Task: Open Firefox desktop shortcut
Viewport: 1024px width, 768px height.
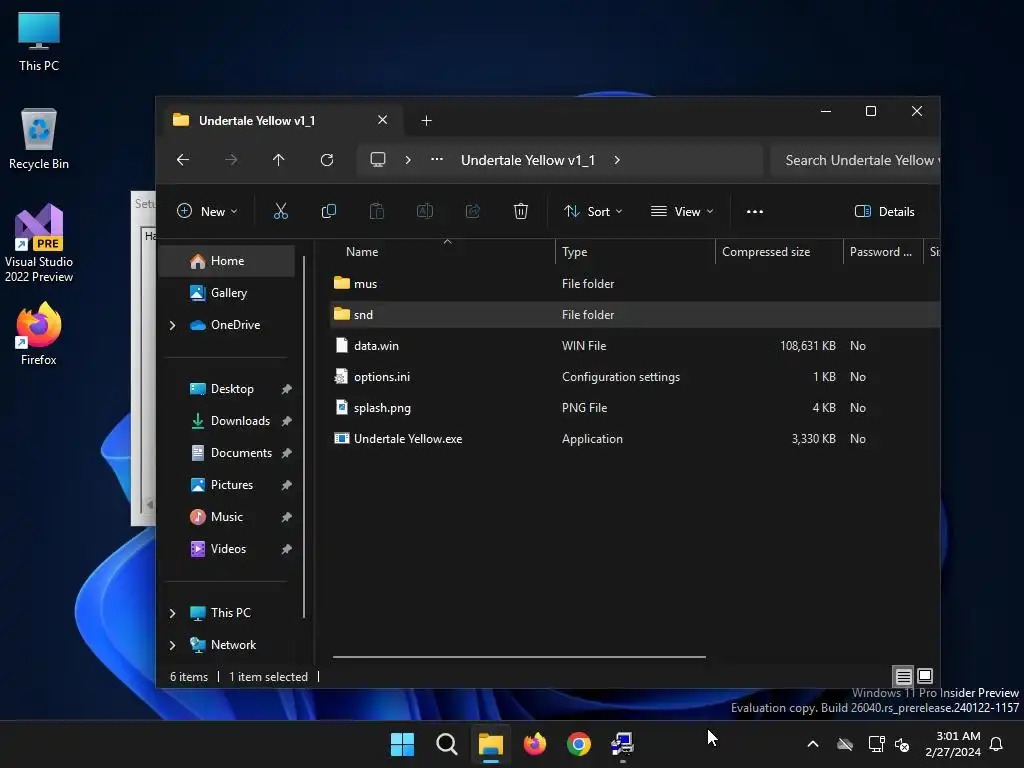Action: point(39,334)
